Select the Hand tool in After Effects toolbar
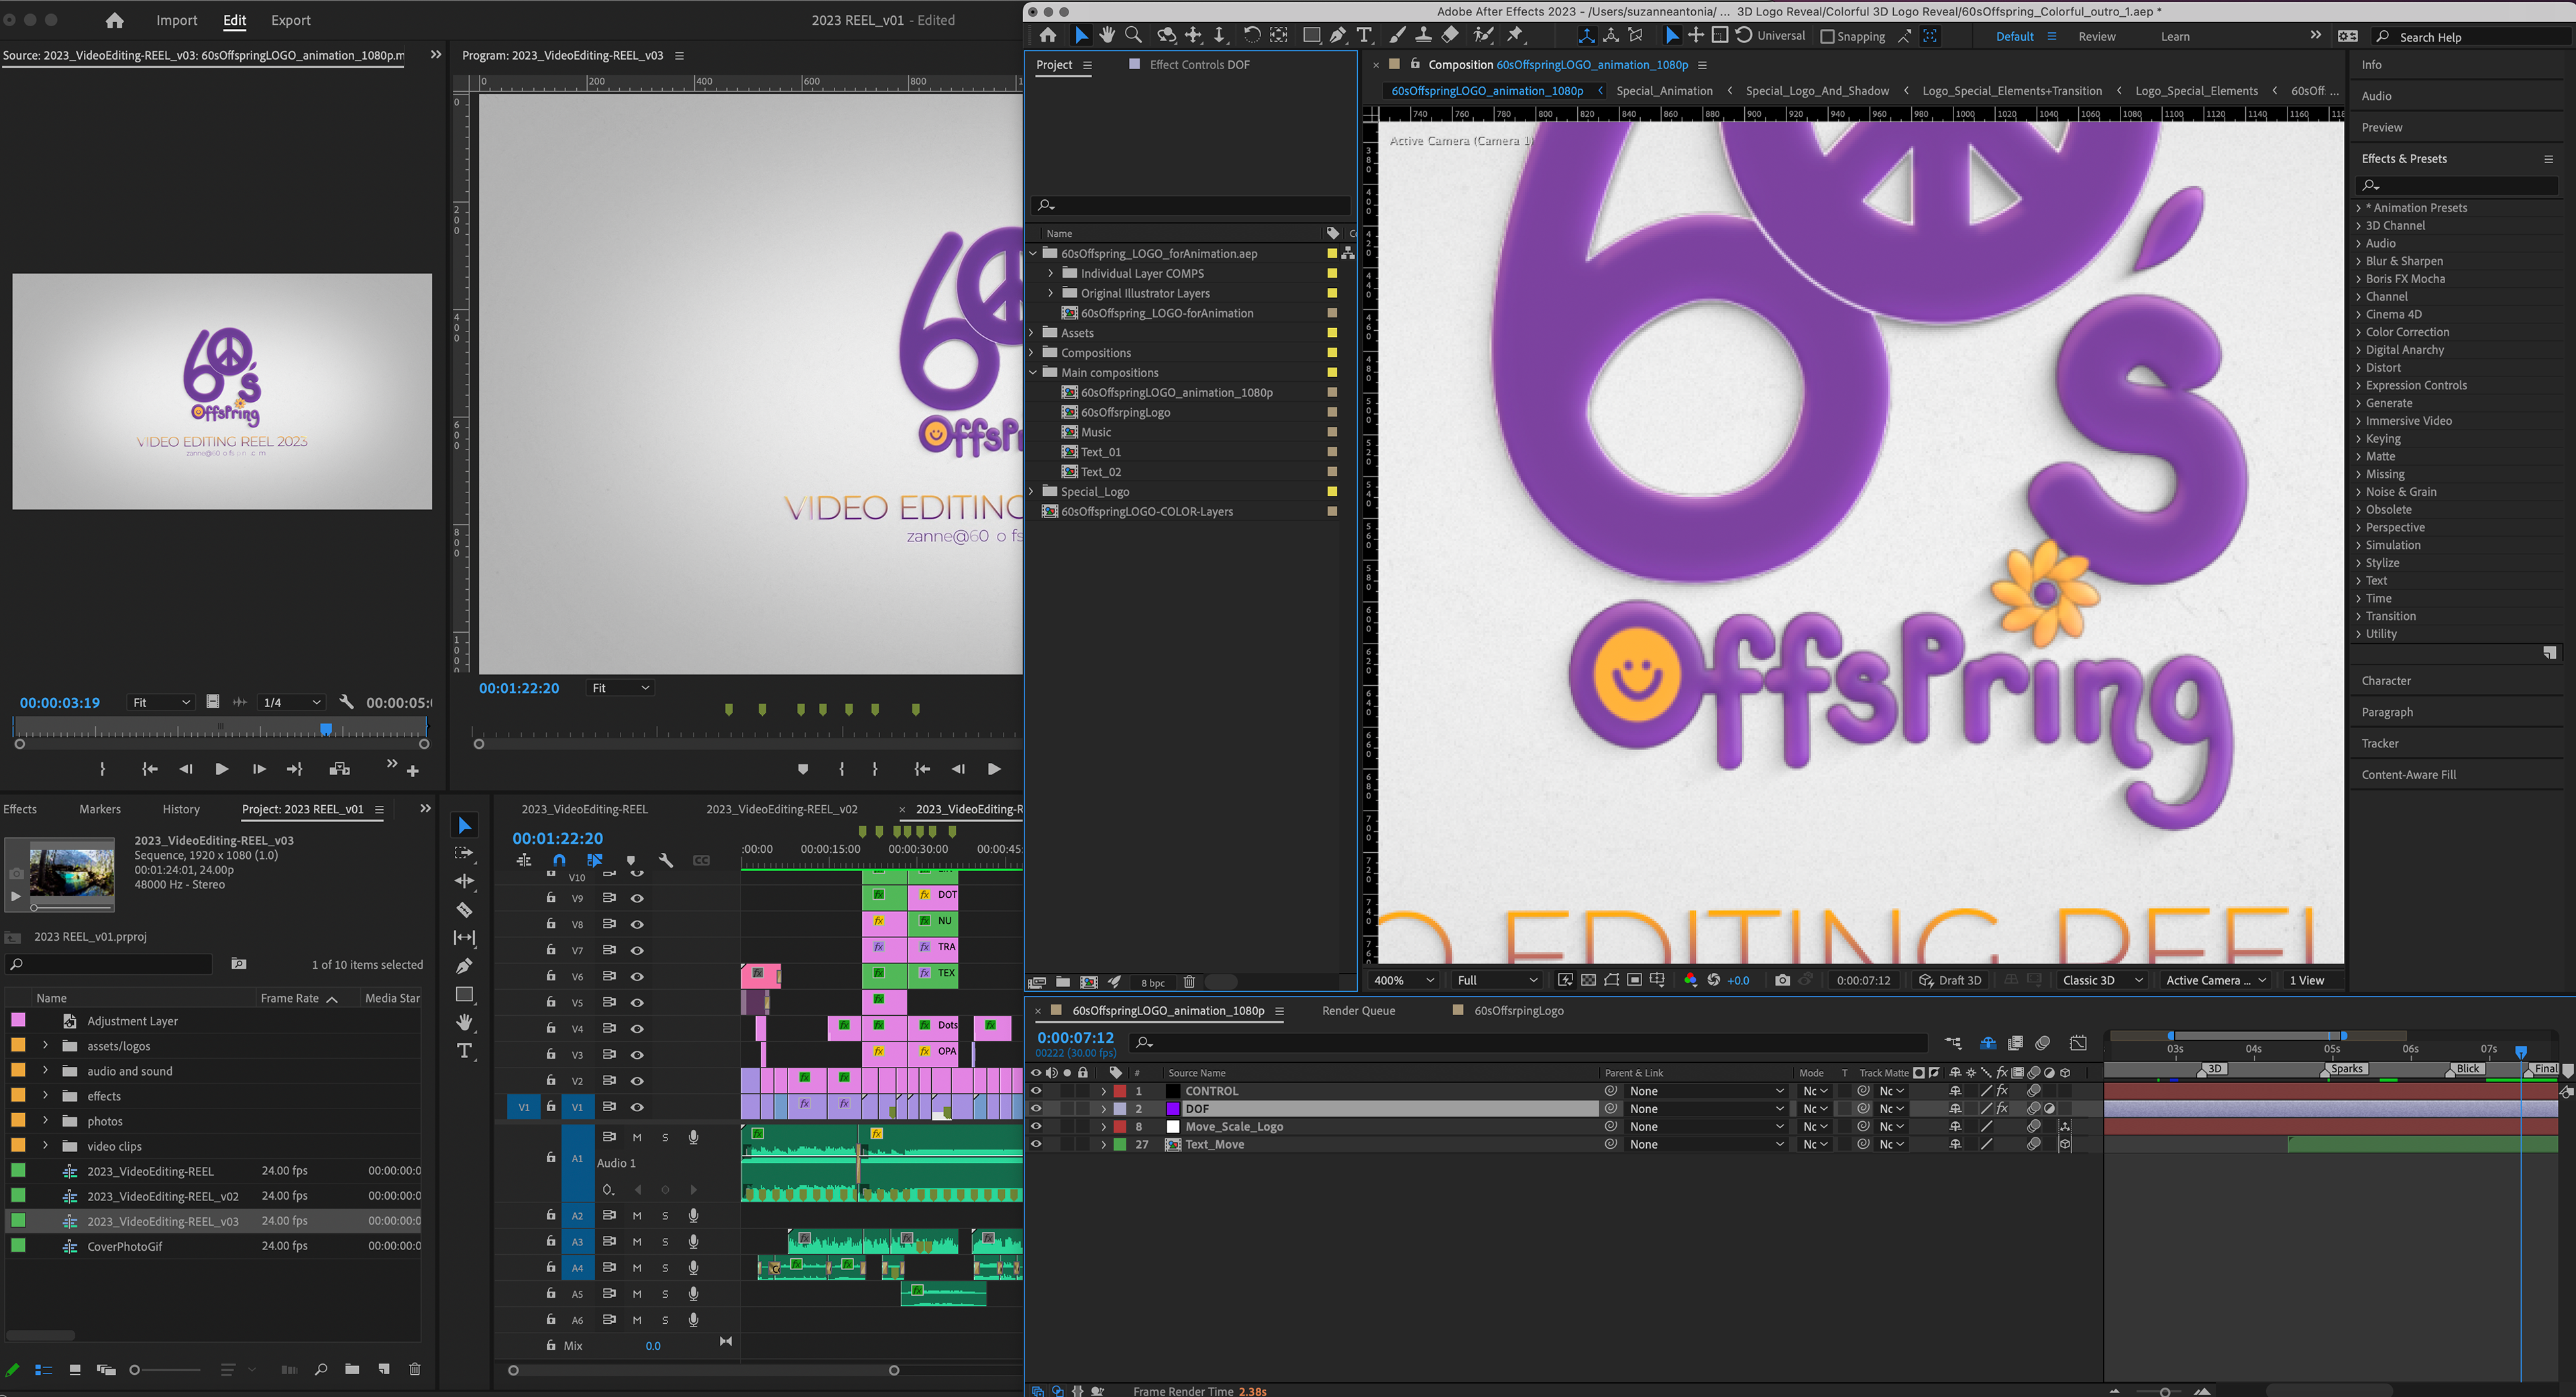 click(1107, 35)
